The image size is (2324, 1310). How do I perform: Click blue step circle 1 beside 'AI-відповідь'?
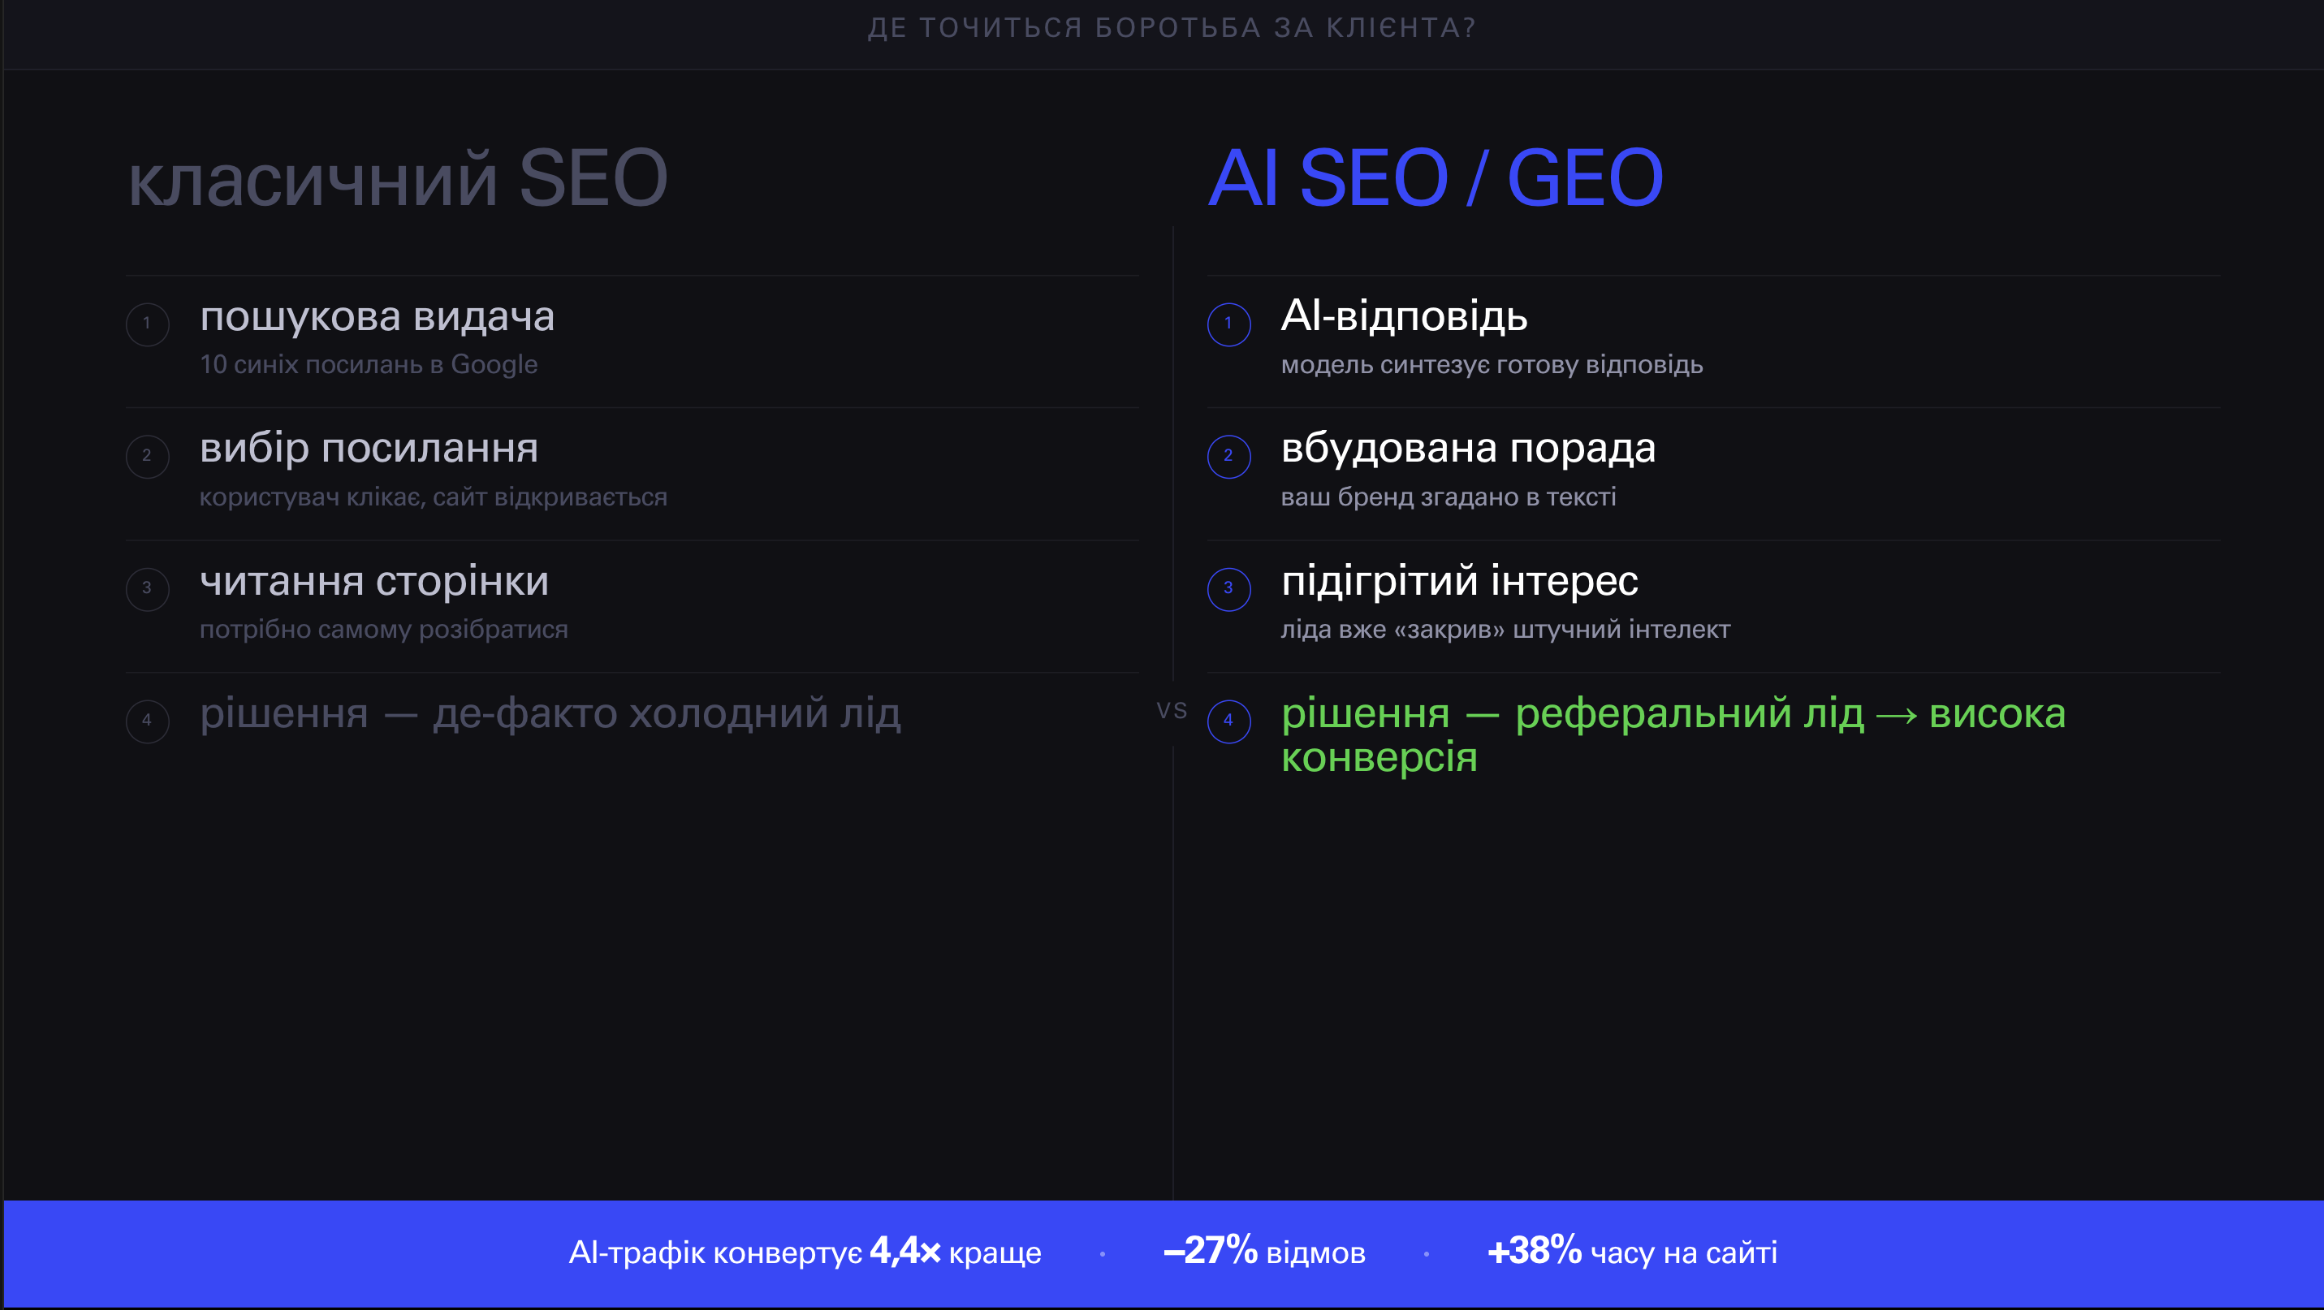tap(1229, 324)
